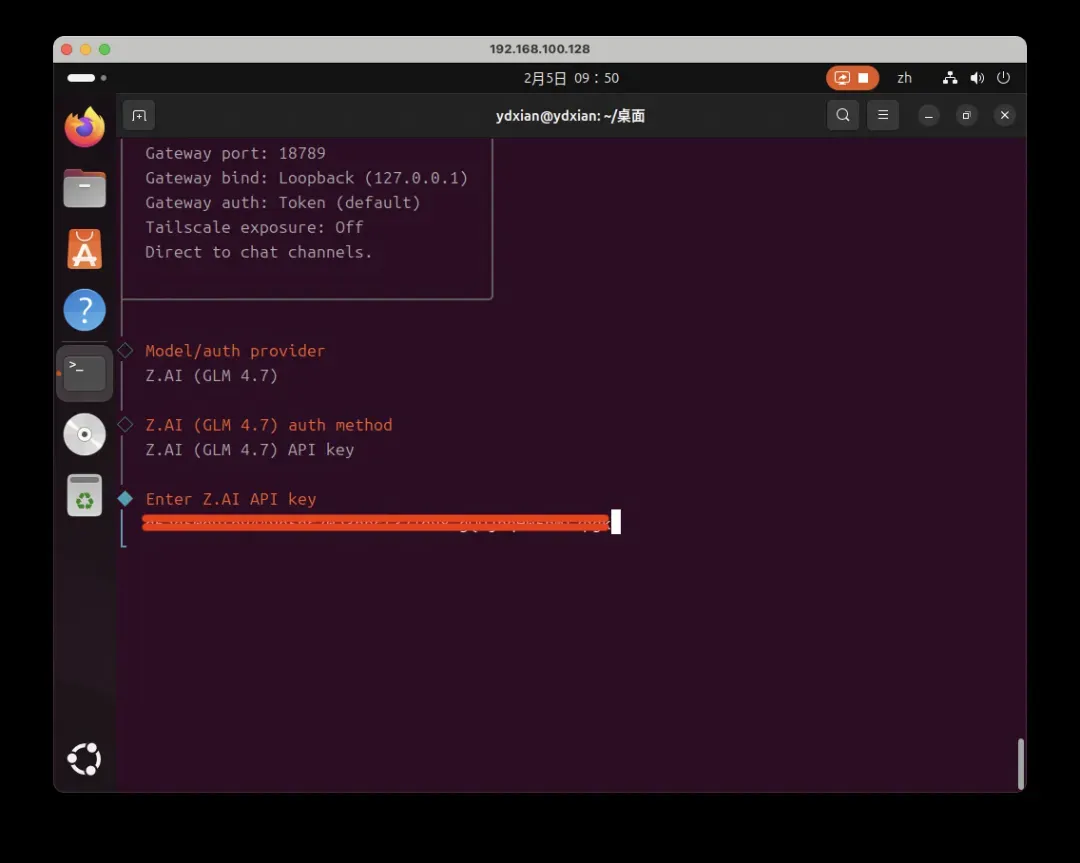Click the network status icon
Viewport: 1080px width, 863px height.
click(950, 78)
